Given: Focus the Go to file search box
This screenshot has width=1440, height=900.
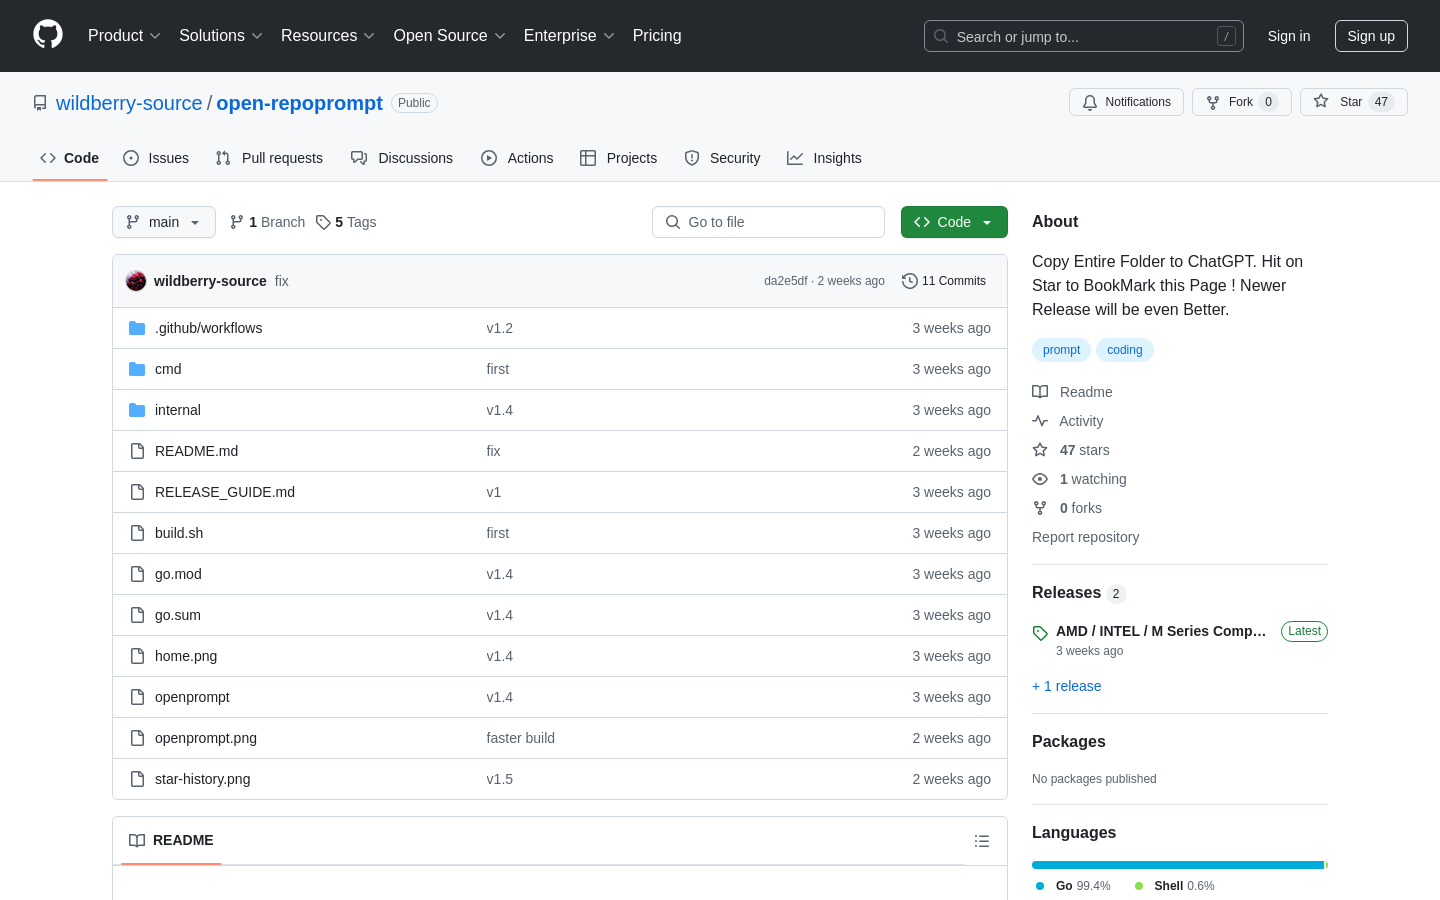Looking at the screenshot, I should point(768,222).
